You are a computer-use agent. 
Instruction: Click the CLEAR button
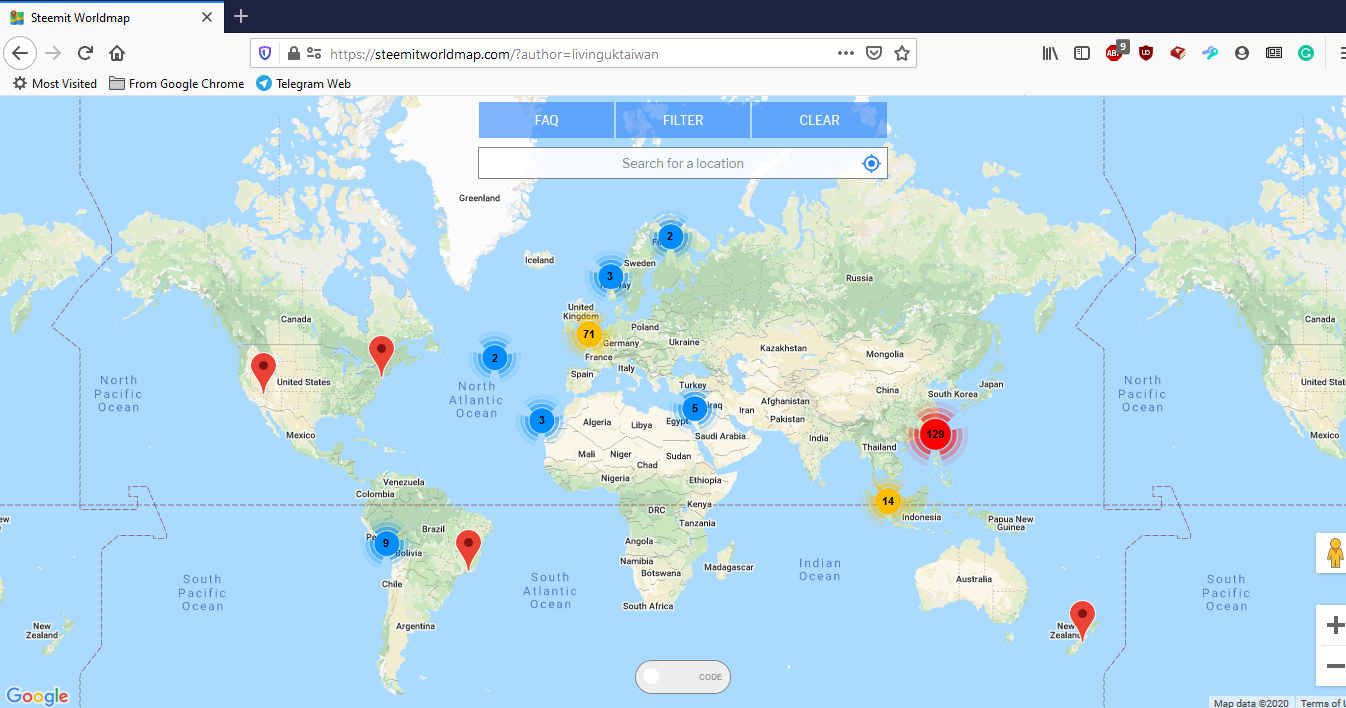click(819, 120)
